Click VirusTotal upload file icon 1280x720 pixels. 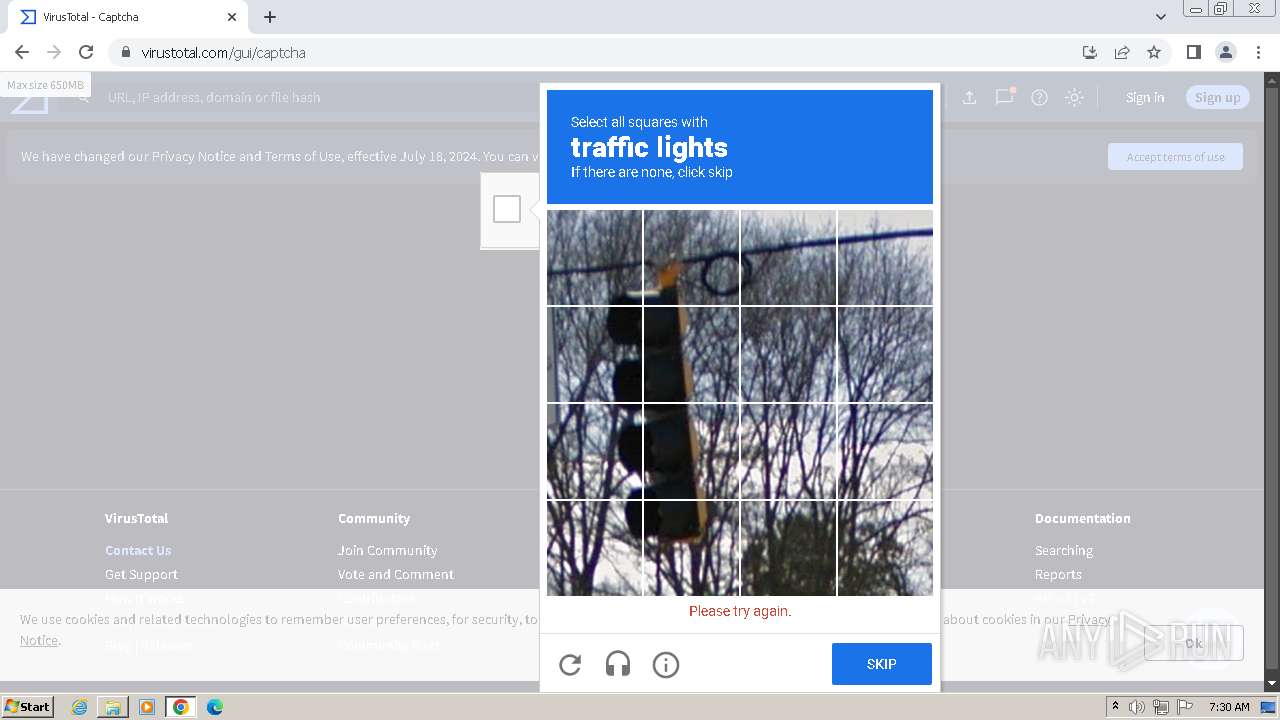click(x=969, y=97)
